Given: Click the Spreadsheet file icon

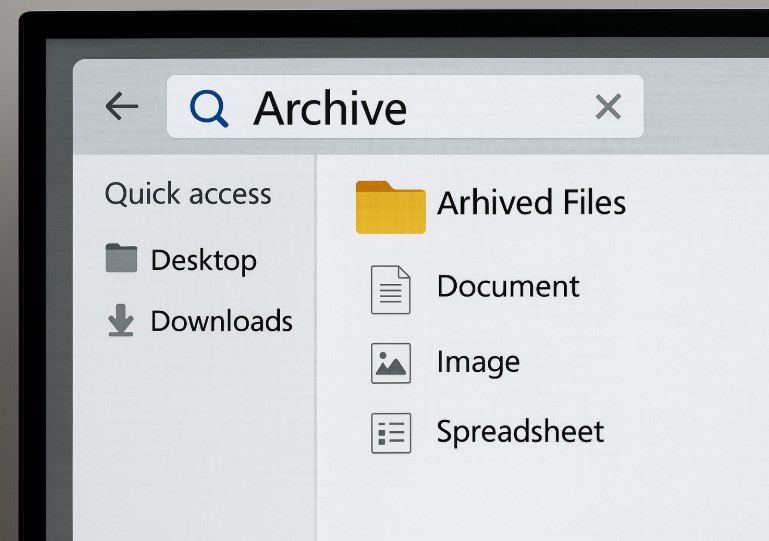Looking at the screenshot, I should click(x=391, y=433).
